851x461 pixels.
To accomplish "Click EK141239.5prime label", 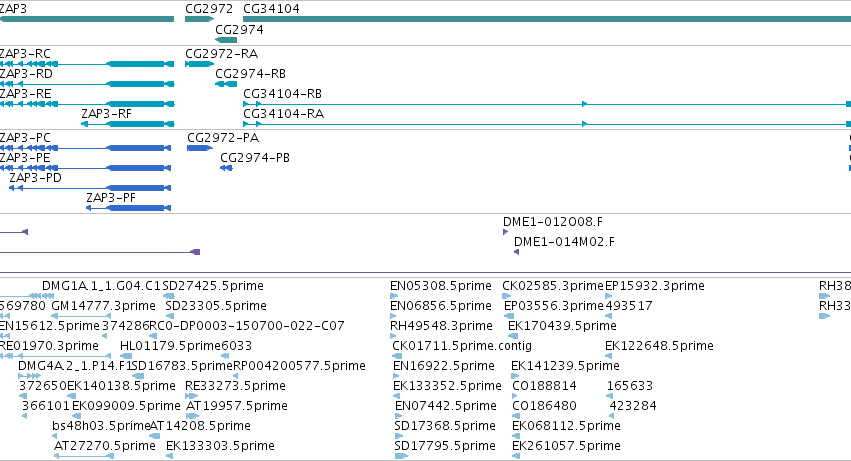I will pyautogui.click(x=565, y=366).
